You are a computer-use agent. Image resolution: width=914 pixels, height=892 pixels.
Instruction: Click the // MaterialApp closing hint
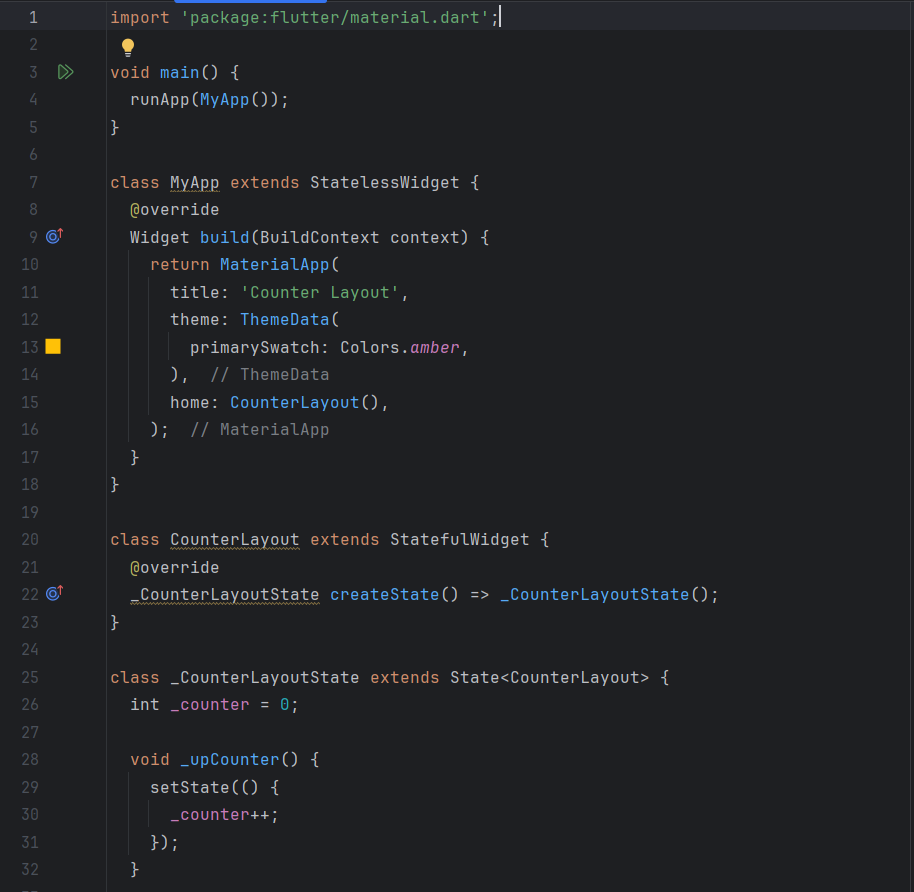[x=260, y=430]
